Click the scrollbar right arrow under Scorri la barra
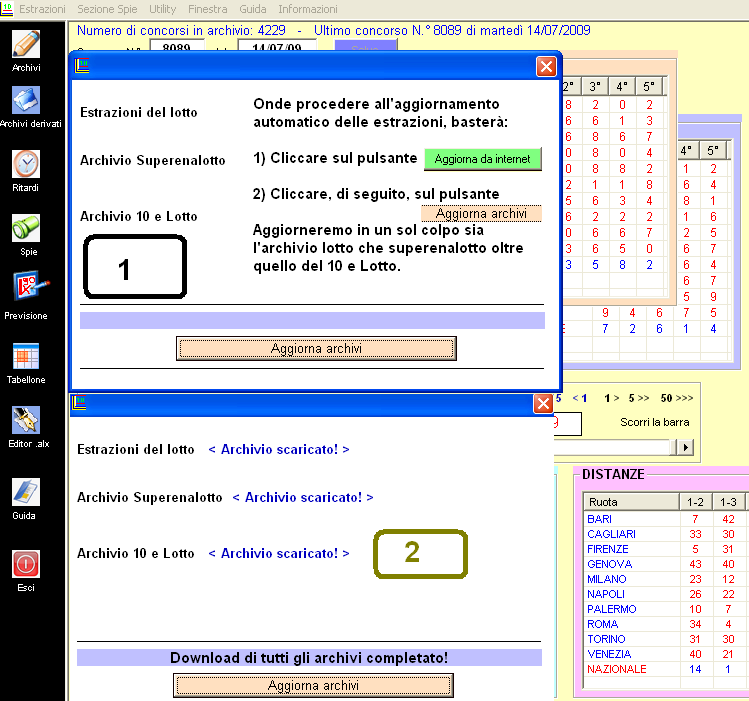 point(686,447)
